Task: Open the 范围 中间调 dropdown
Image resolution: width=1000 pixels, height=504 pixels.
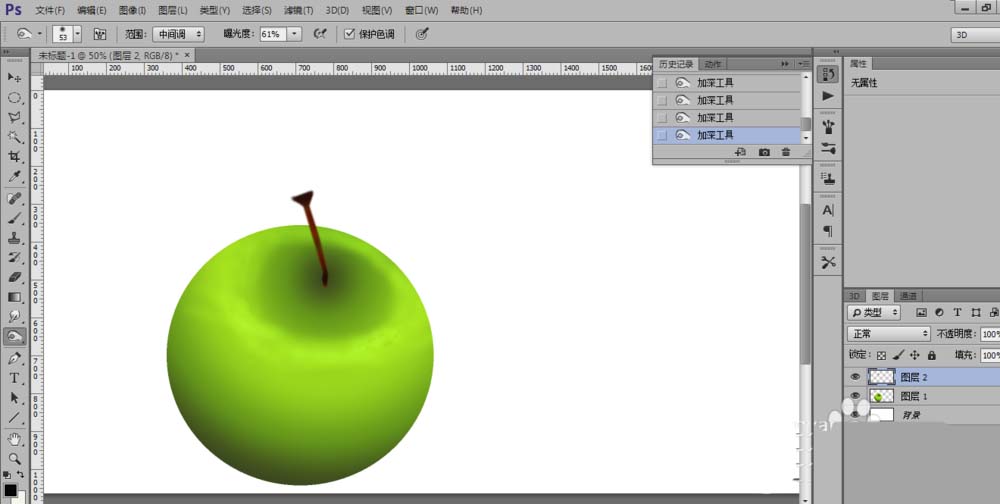Action: pos(179,34)
